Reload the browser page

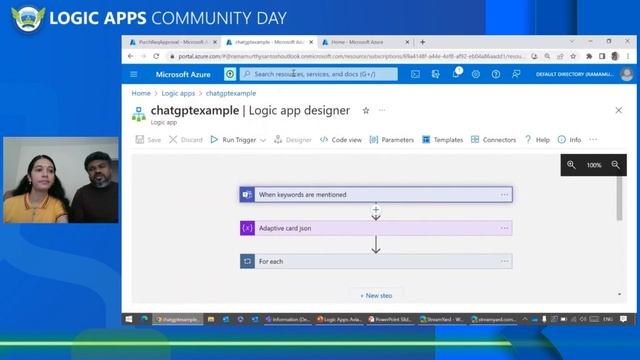pyautogui.click(x=156, y=56)
